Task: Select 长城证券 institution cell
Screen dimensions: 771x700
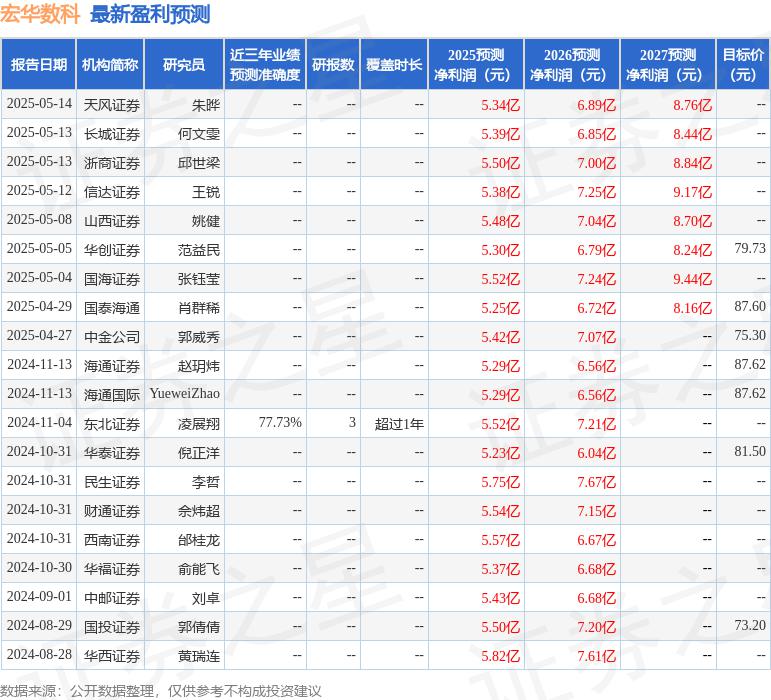Action: point(112,134)
